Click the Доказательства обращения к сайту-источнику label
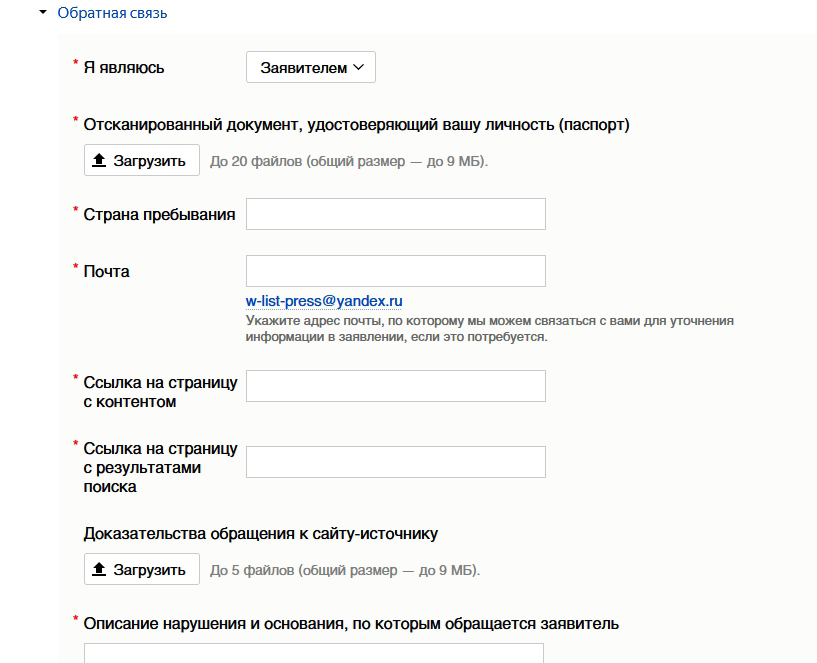This screenshot has width=817, height=663. (261, 533)
